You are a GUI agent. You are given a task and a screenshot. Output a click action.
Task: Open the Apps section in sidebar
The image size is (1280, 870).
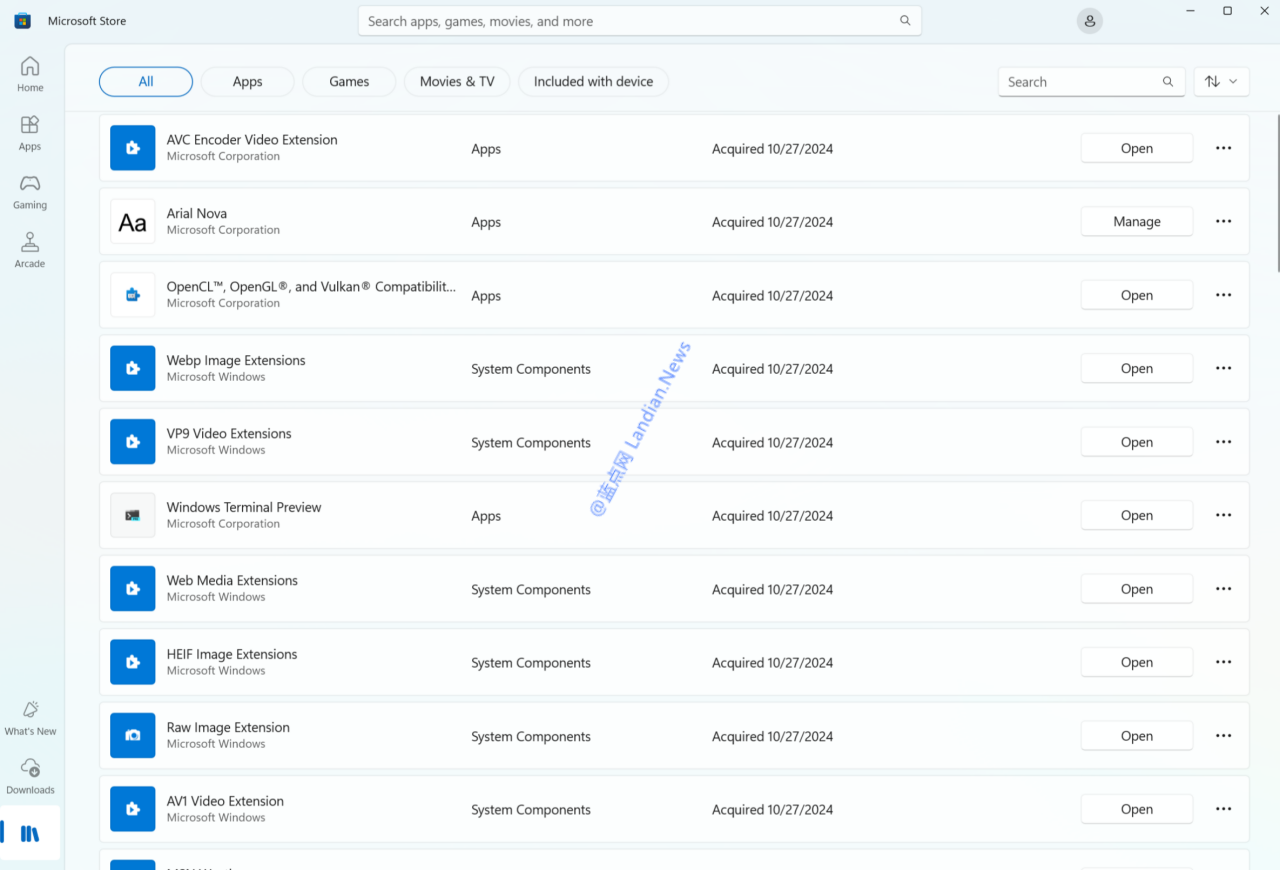30,133
